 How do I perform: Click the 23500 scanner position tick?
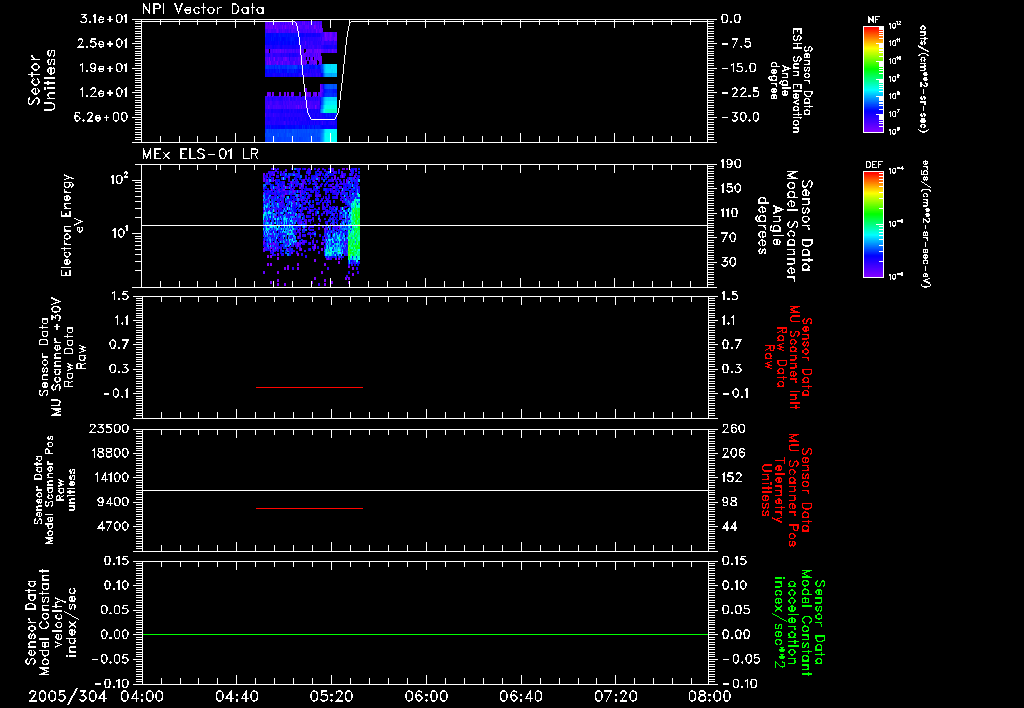108,429
